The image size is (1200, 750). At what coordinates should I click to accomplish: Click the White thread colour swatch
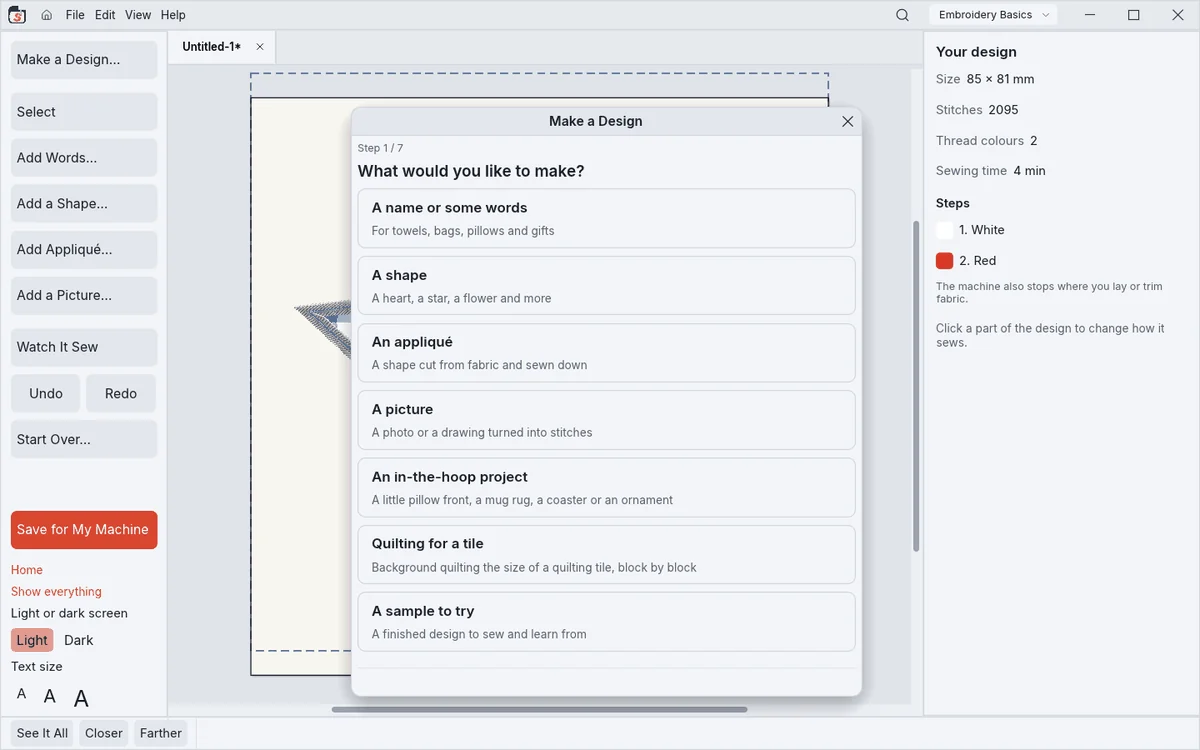(x=944, y=230)
